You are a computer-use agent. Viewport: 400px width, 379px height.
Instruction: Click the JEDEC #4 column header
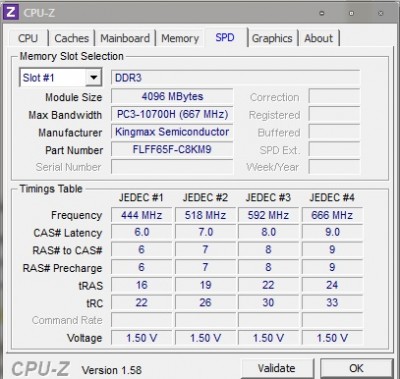point(332,198)
